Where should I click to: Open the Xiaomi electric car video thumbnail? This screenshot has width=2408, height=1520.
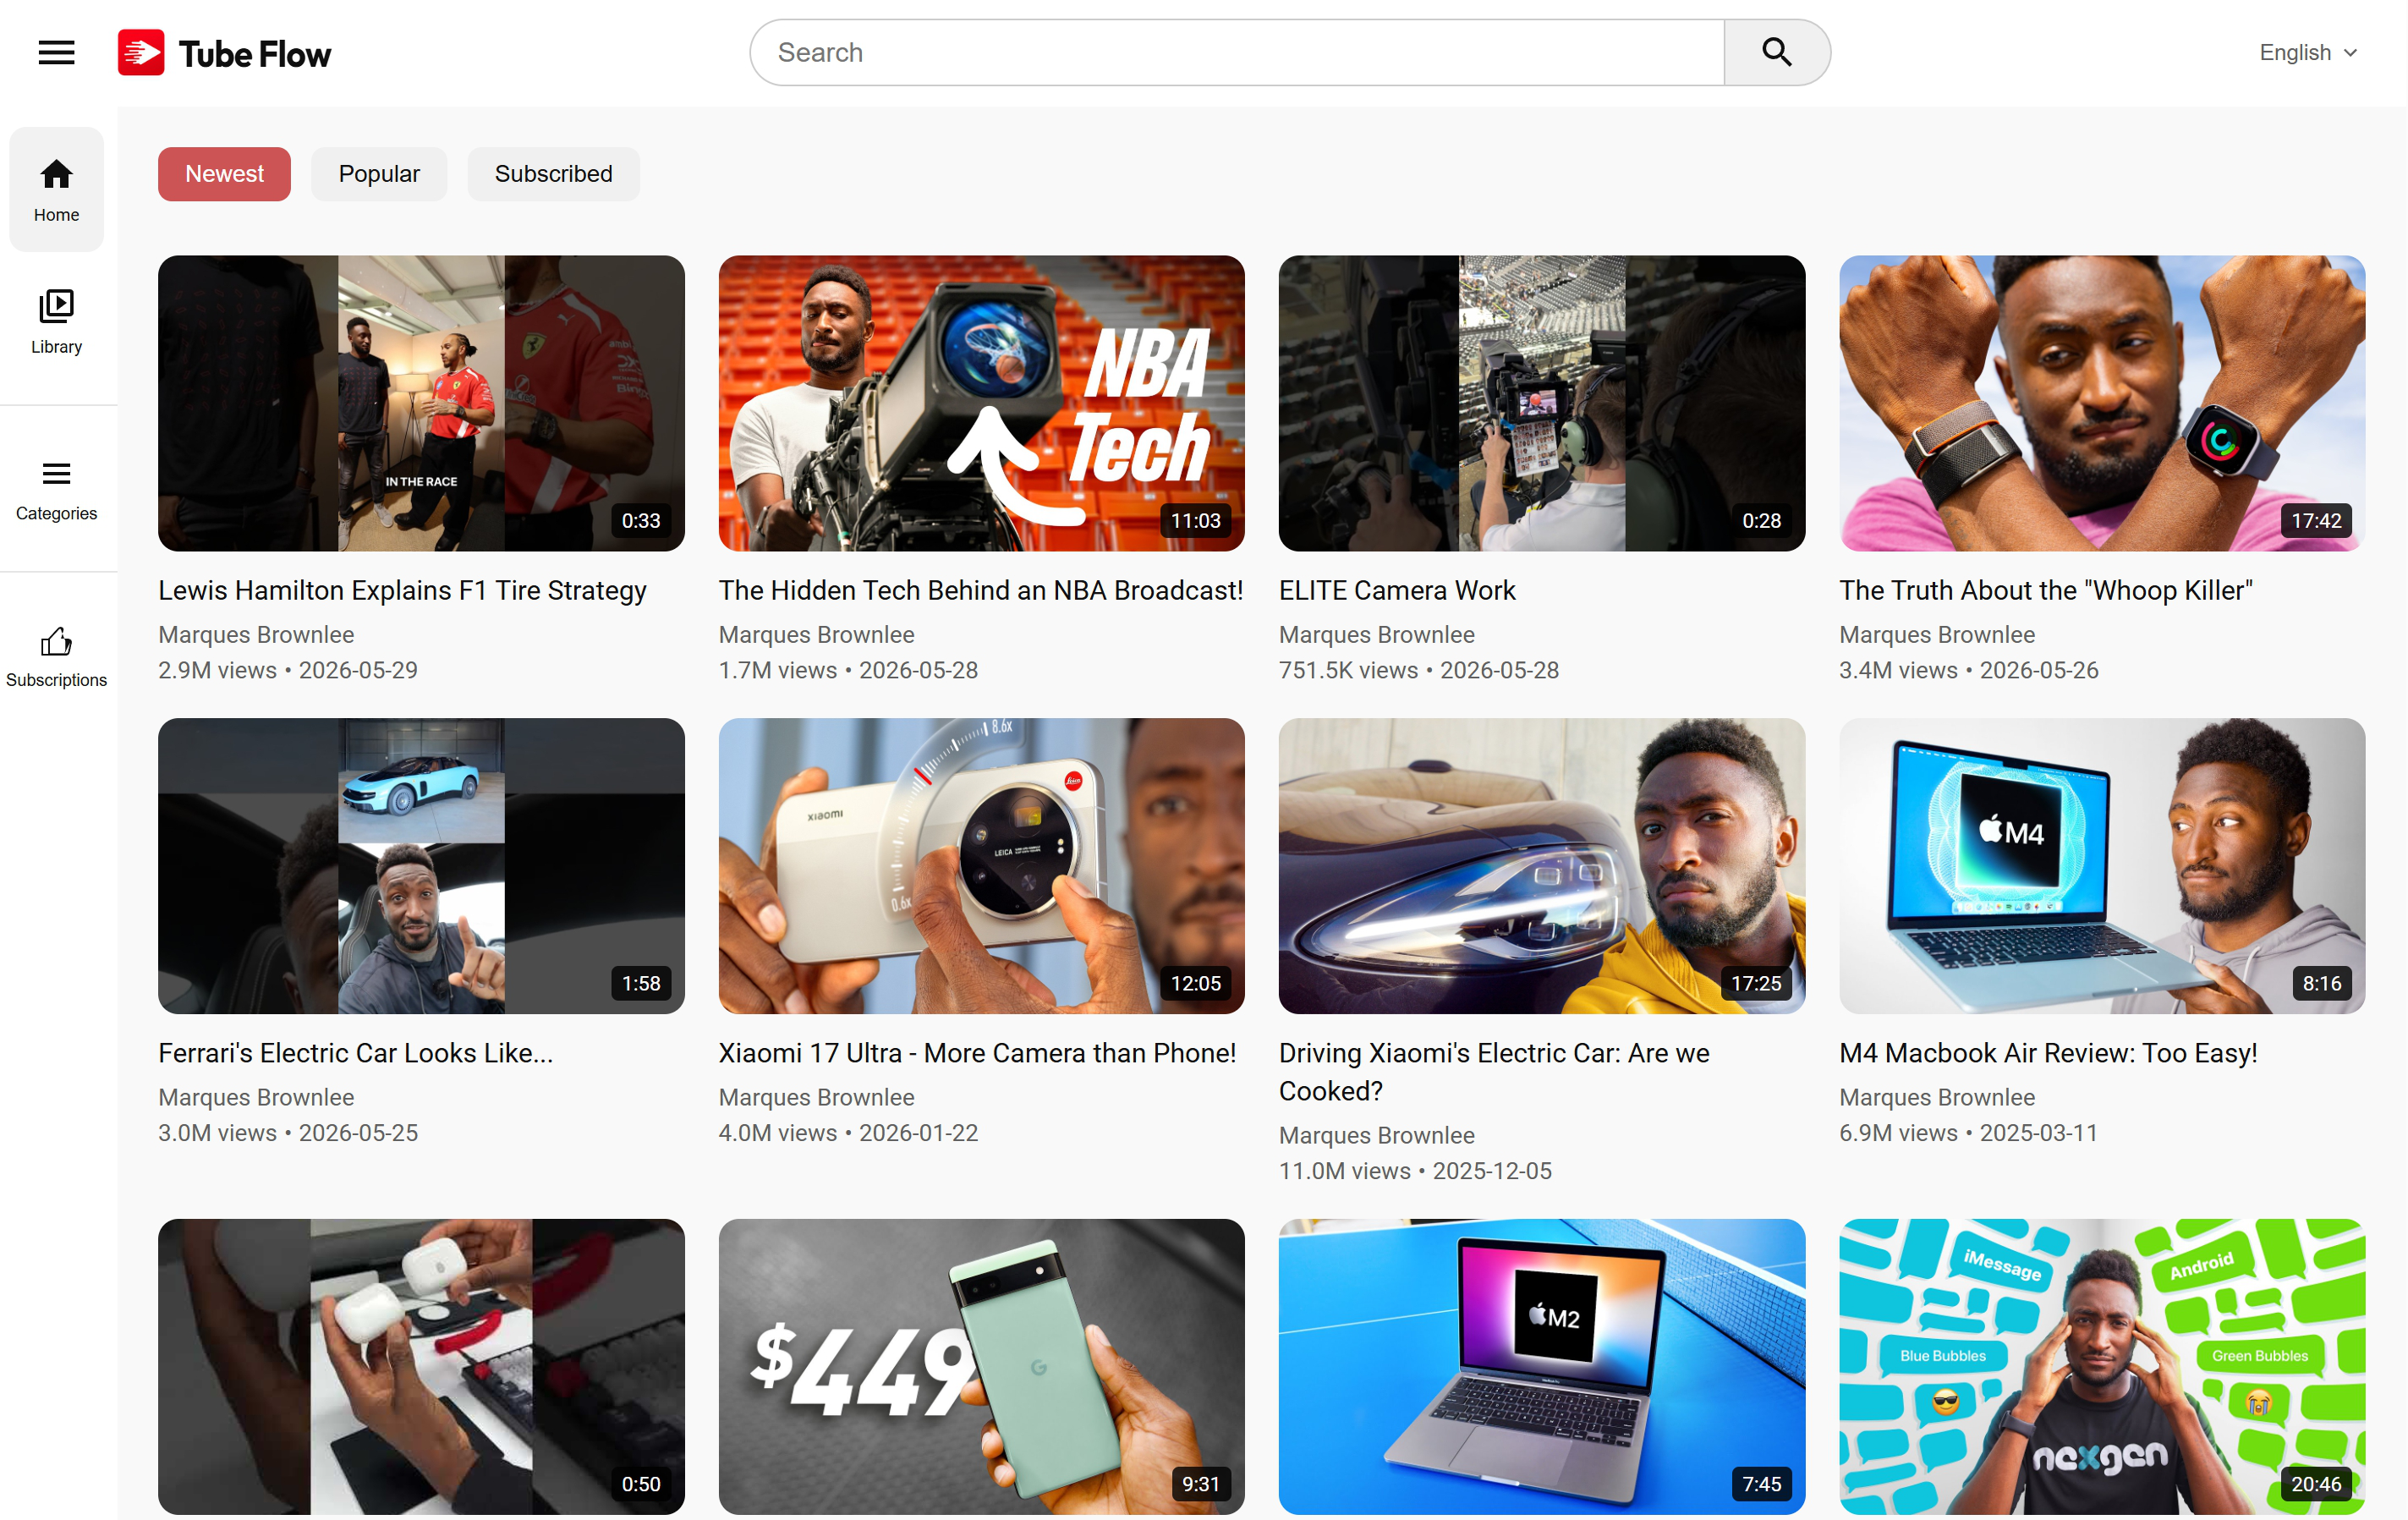coord(1541,866)
